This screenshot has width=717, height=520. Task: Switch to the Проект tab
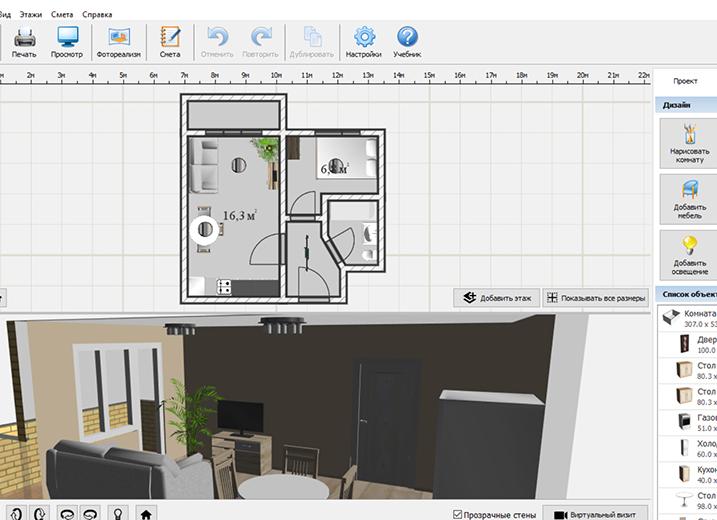(x=685, y=81)
